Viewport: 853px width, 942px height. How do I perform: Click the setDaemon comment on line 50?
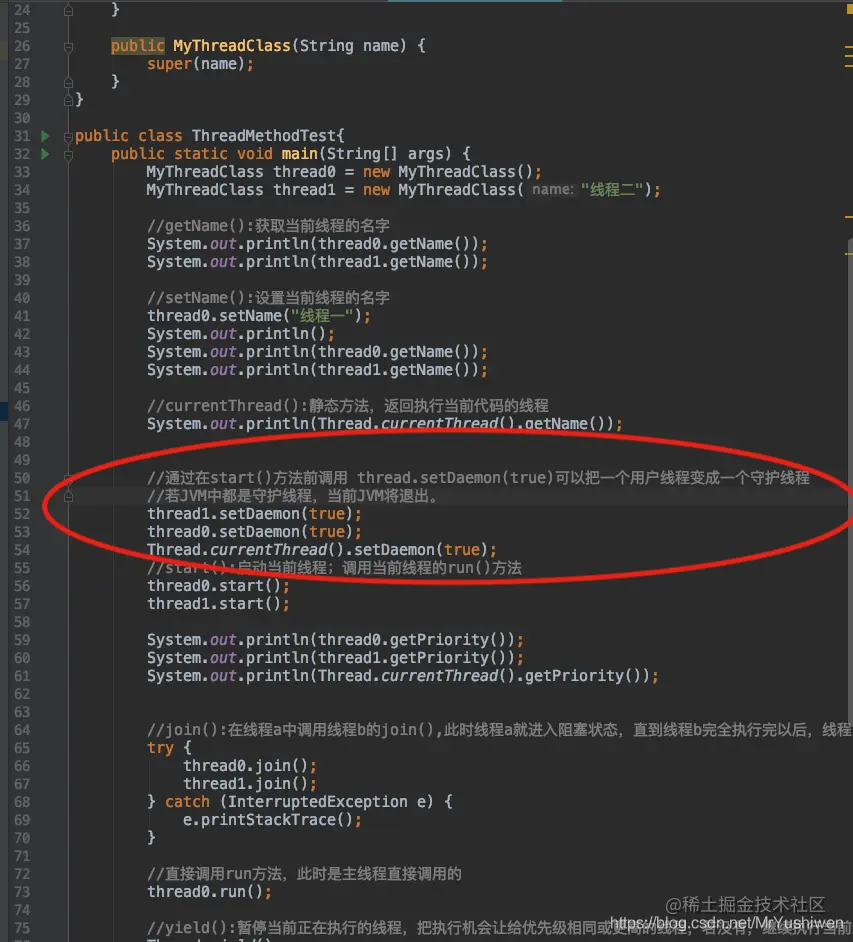(x=478, y=478)
